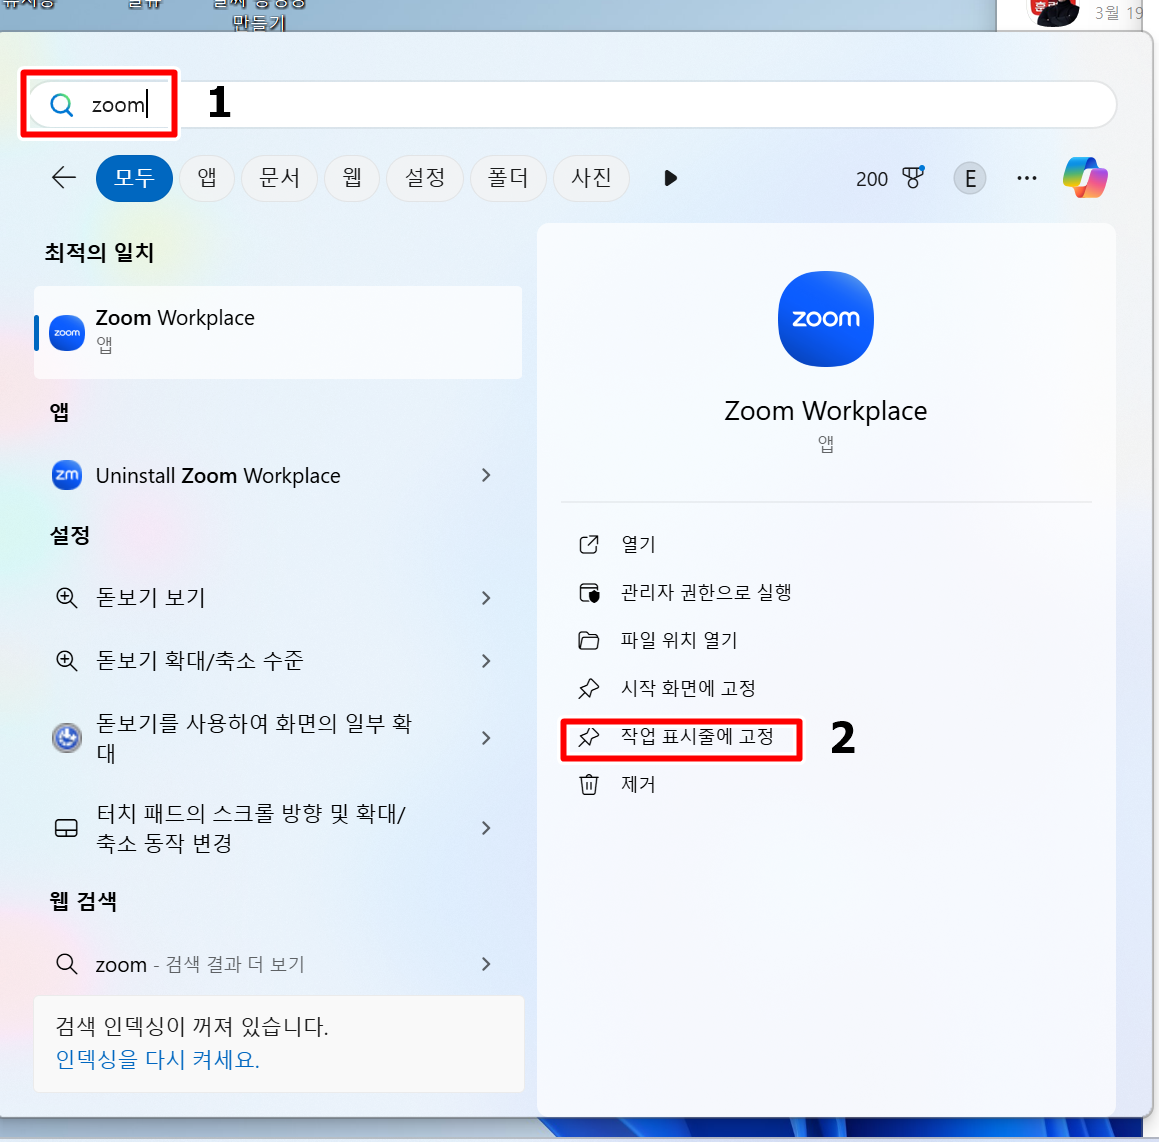Switch to the 웹 filter tab
This screenshot has height=1142, width=1159.
(x=352, y=178)
